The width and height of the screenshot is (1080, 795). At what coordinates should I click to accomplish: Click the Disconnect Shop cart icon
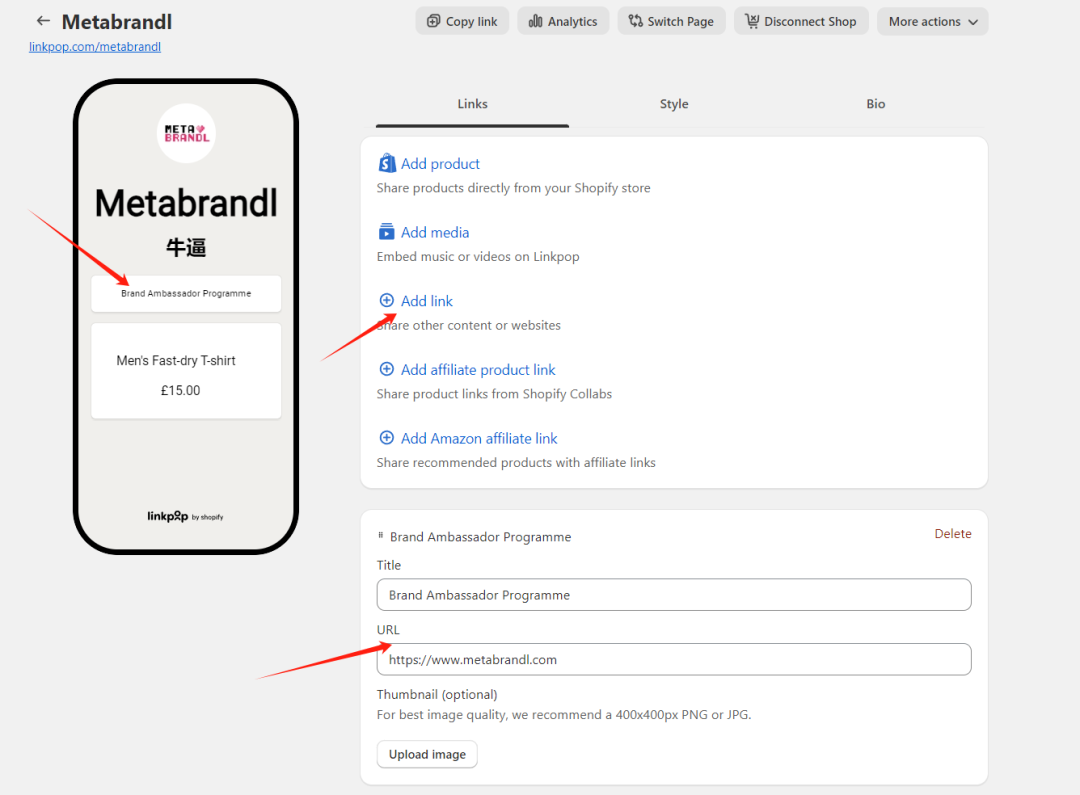752,21
